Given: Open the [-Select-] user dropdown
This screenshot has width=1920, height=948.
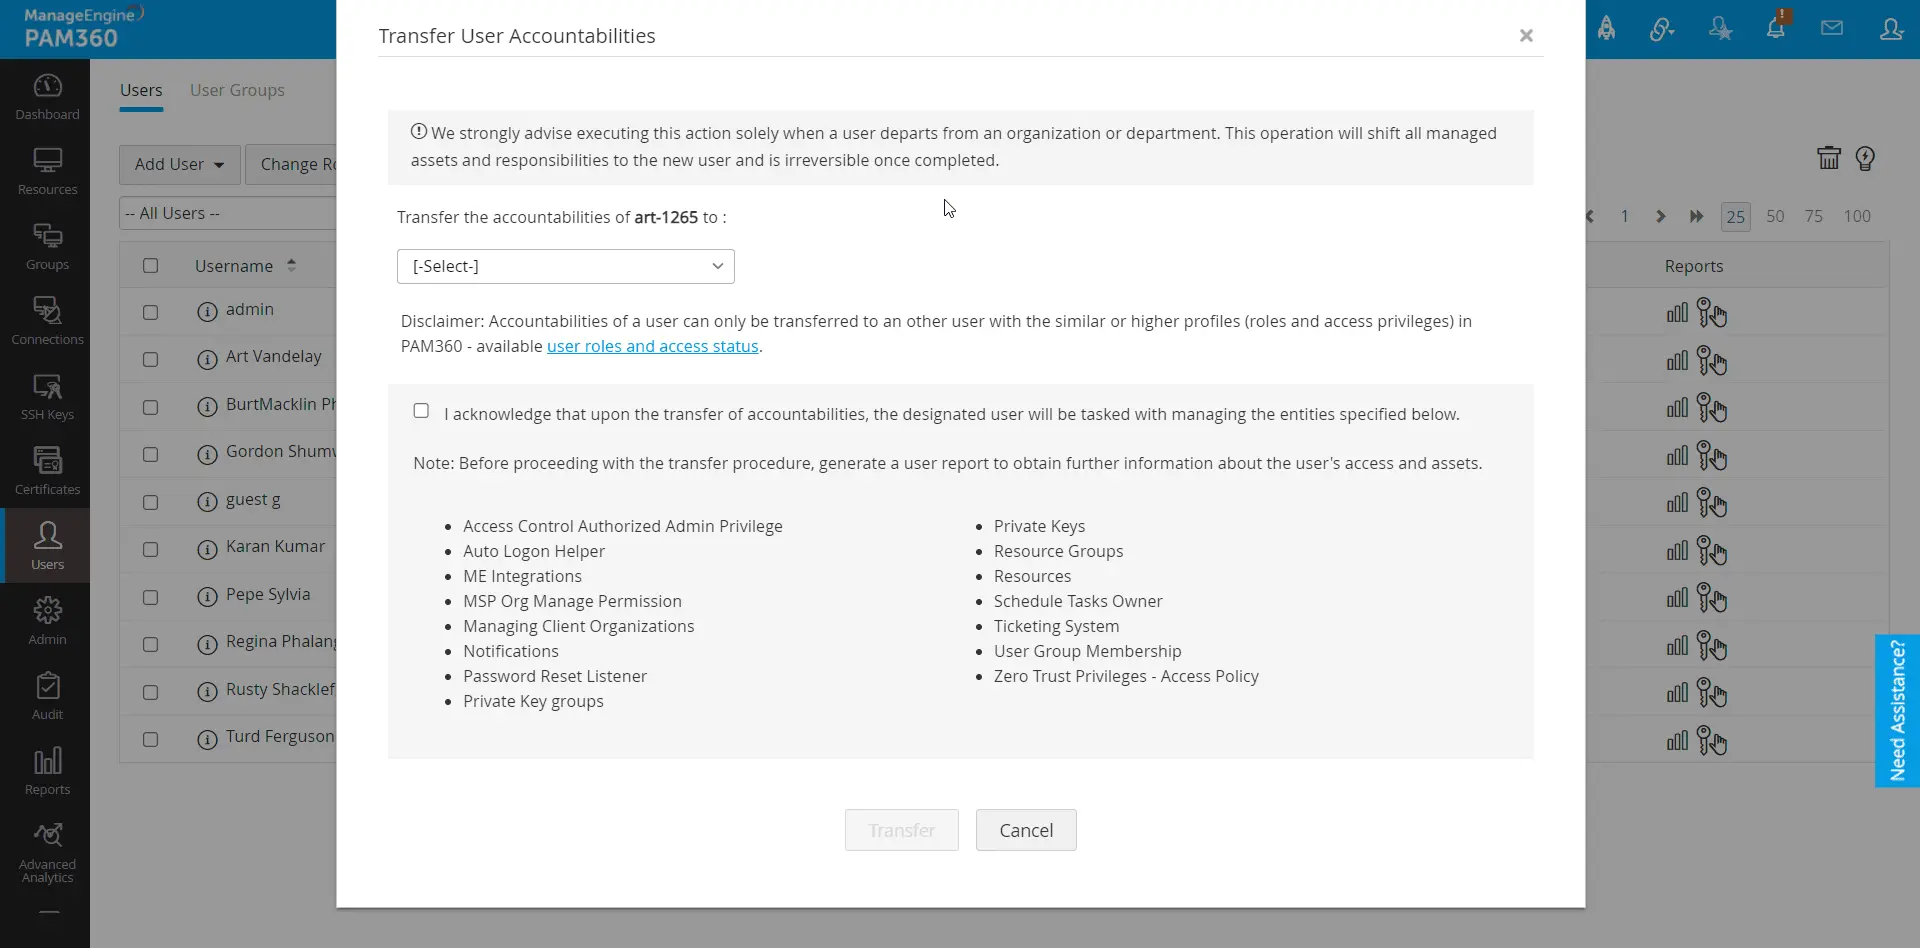Looking at the screenshot, I should (x=565, y=266).
